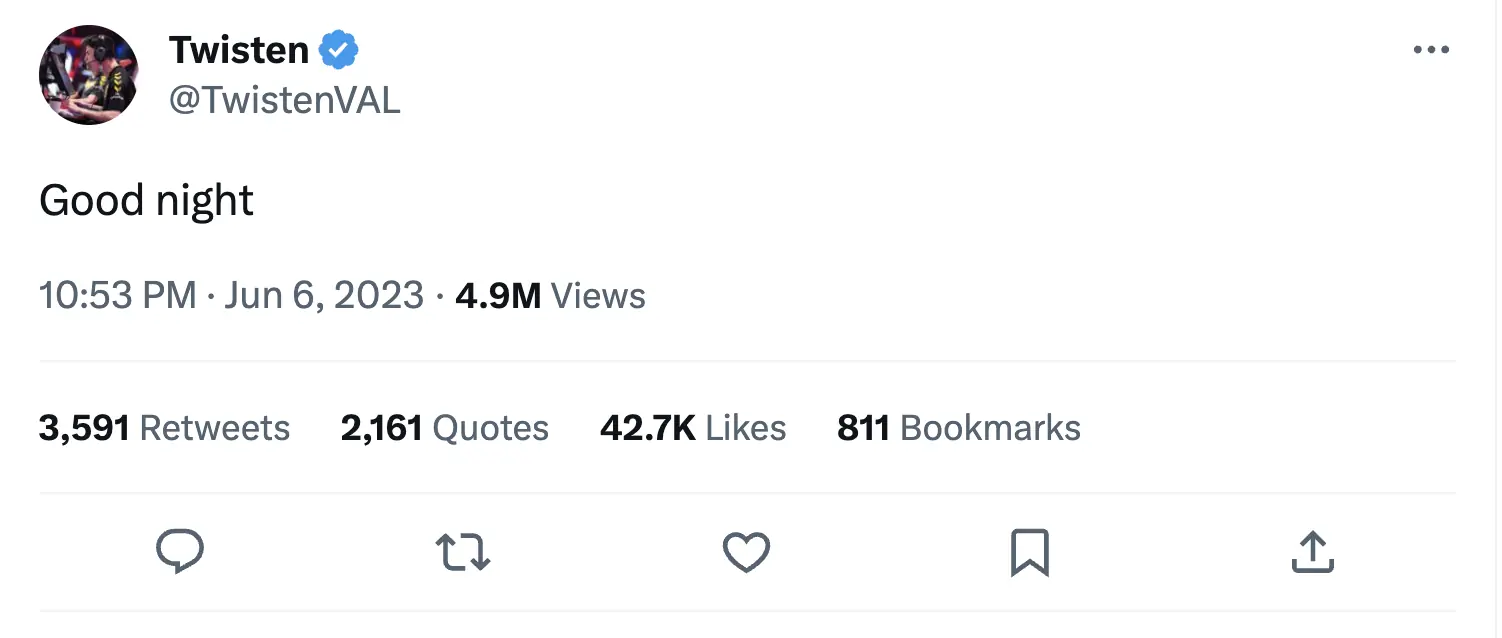
Task: Click the Good night tweet text
Action: coord(146,201)
